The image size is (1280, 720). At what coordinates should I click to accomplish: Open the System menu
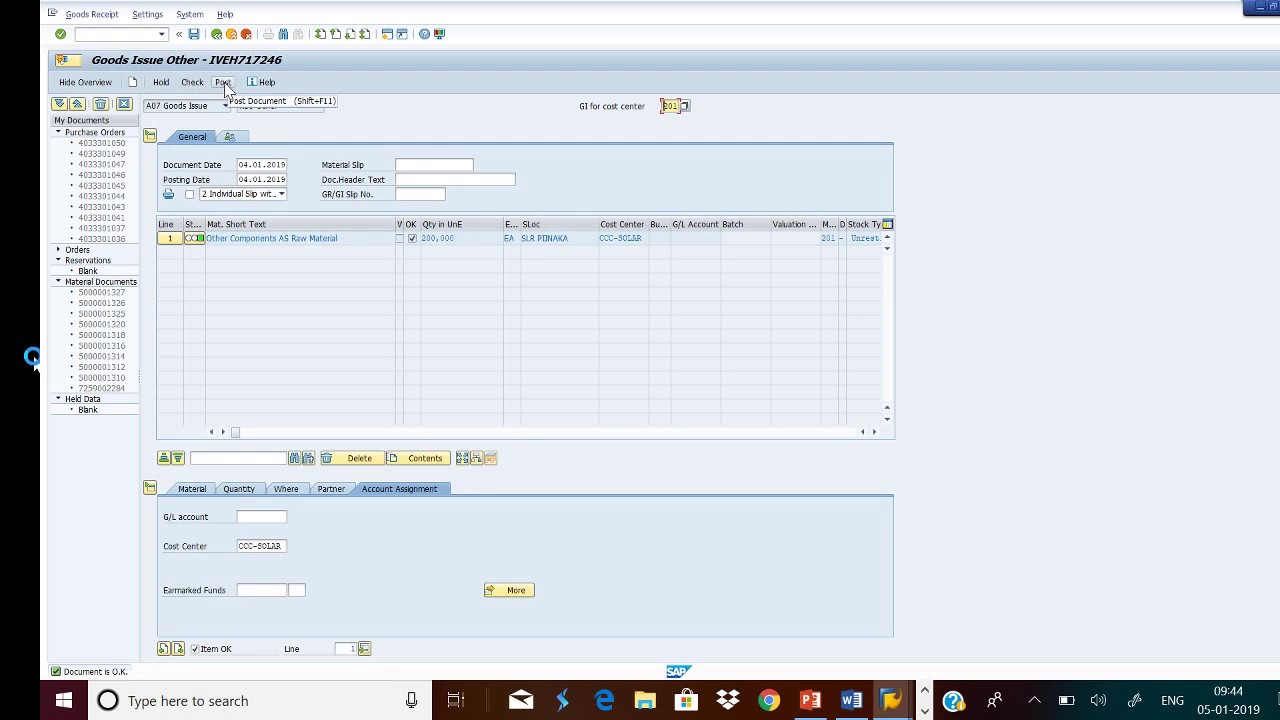point(189,14)
